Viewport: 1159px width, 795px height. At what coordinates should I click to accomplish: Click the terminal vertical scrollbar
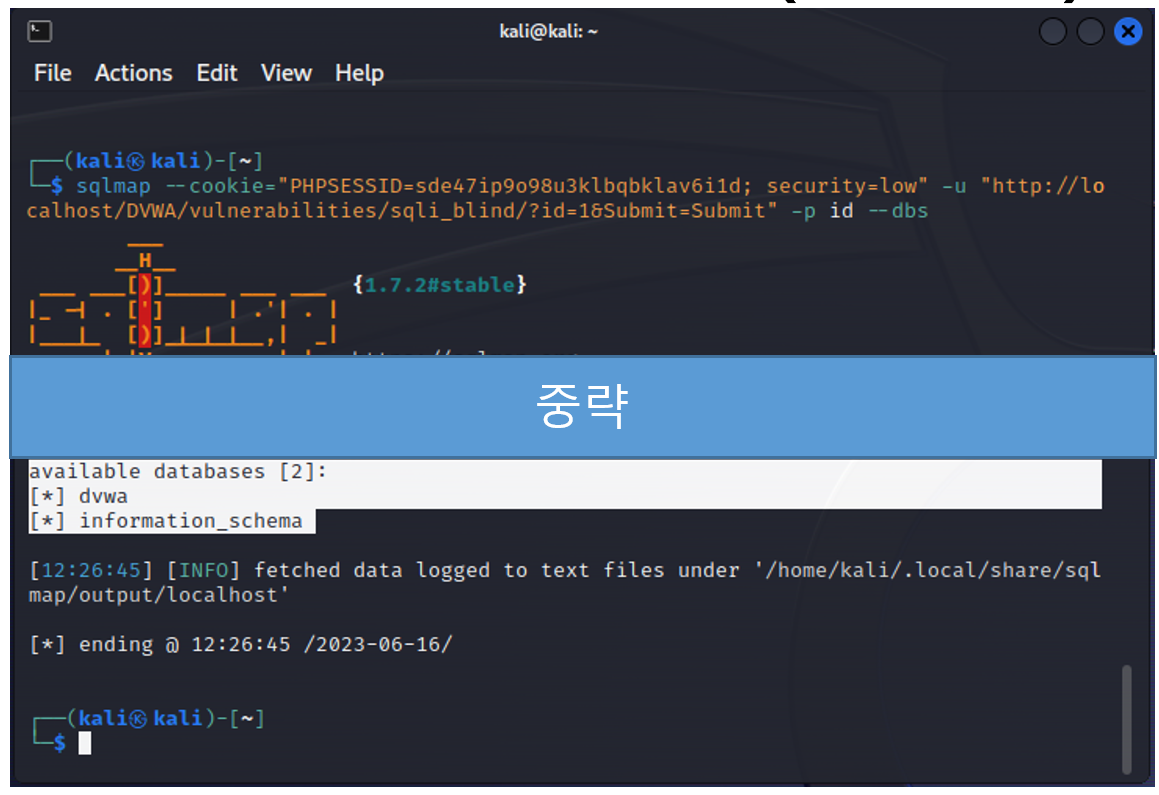1126,718
